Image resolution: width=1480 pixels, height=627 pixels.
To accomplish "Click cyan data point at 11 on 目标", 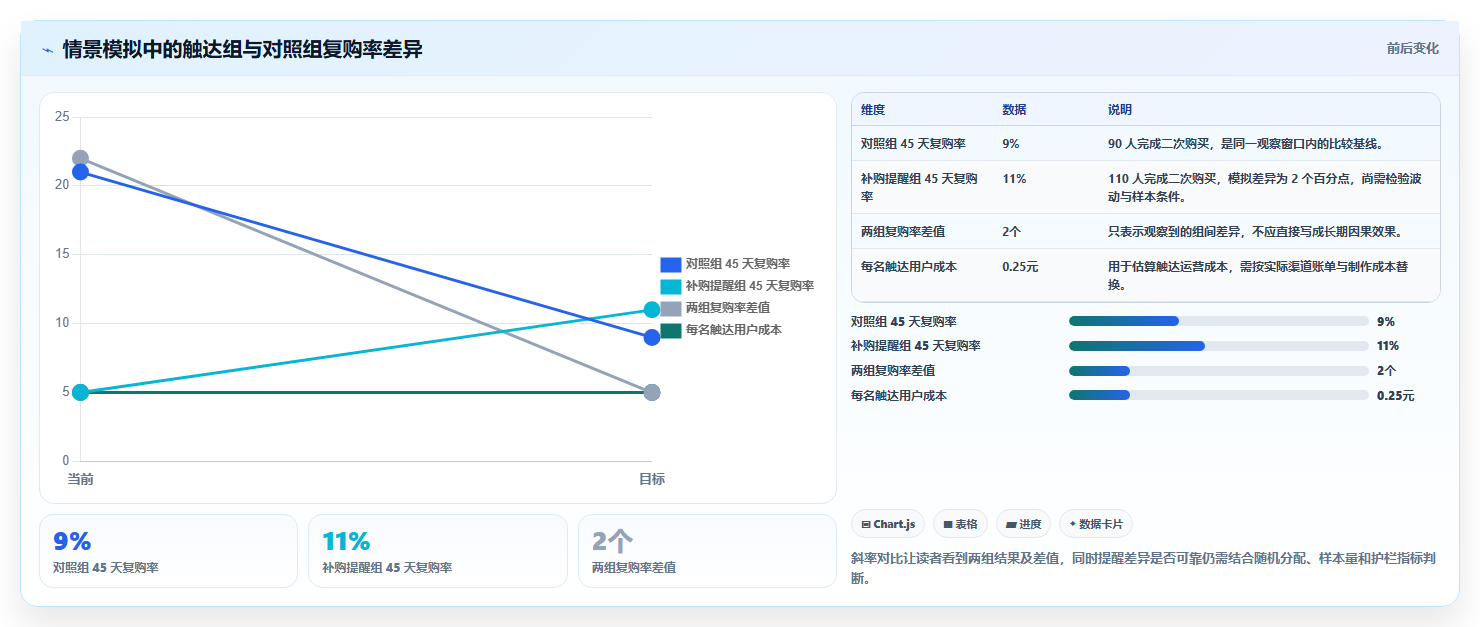I will [x=652, y=310].
